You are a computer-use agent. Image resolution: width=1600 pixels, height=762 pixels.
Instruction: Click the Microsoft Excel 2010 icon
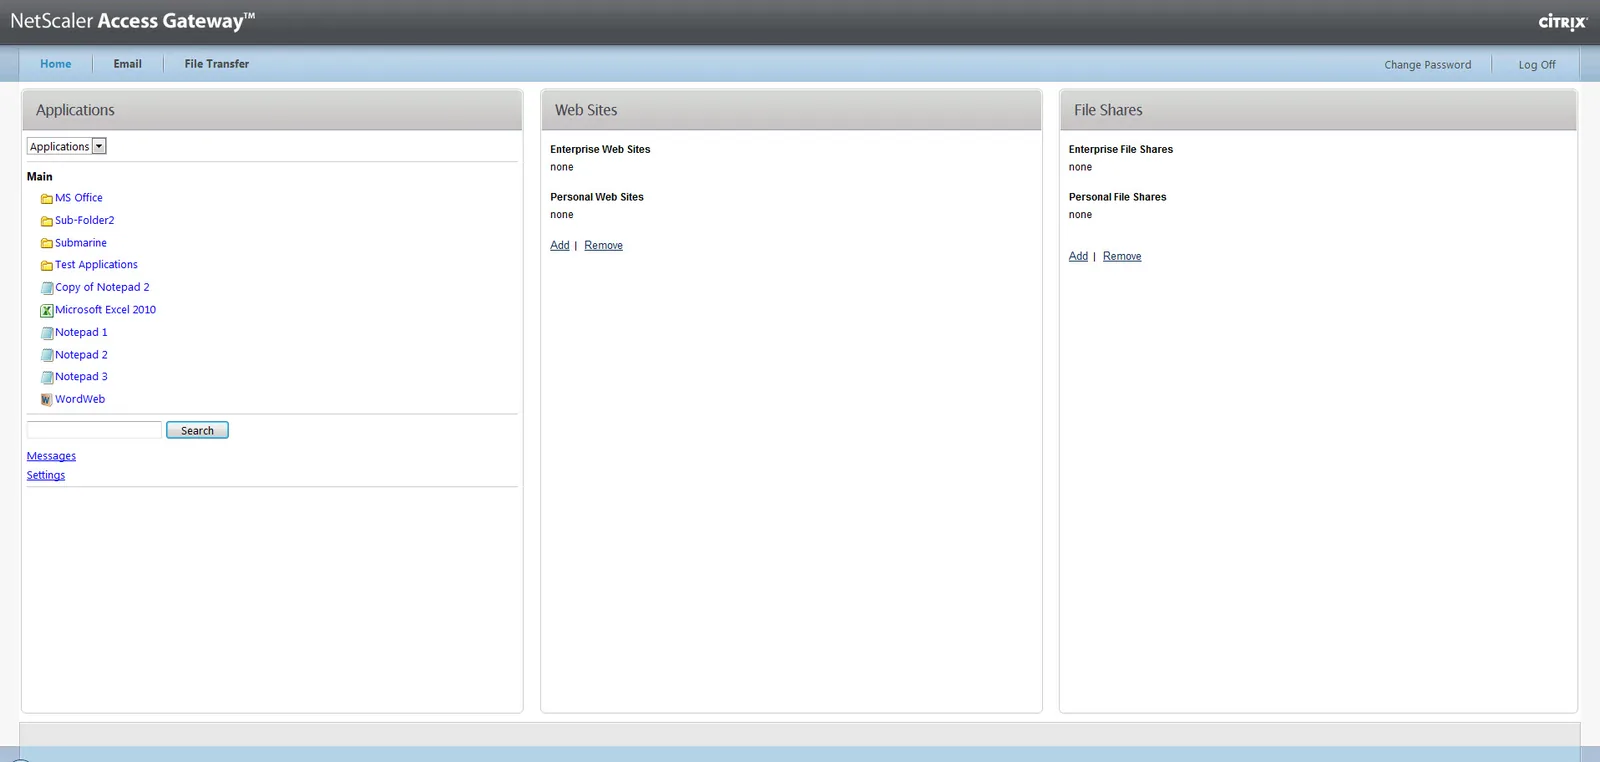[x=46, y=310]
